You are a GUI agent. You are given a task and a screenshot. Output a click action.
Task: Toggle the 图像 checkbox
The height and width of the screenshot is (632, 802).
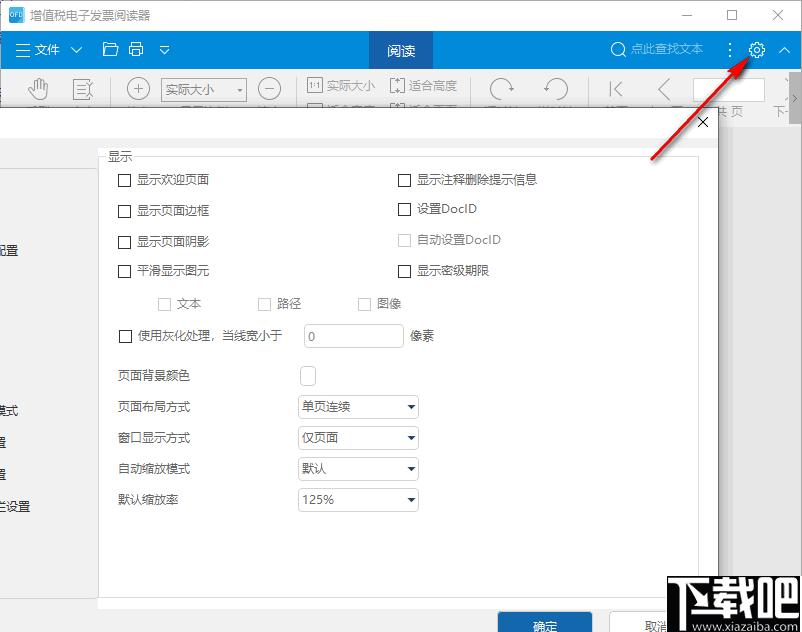coord(364,304)
